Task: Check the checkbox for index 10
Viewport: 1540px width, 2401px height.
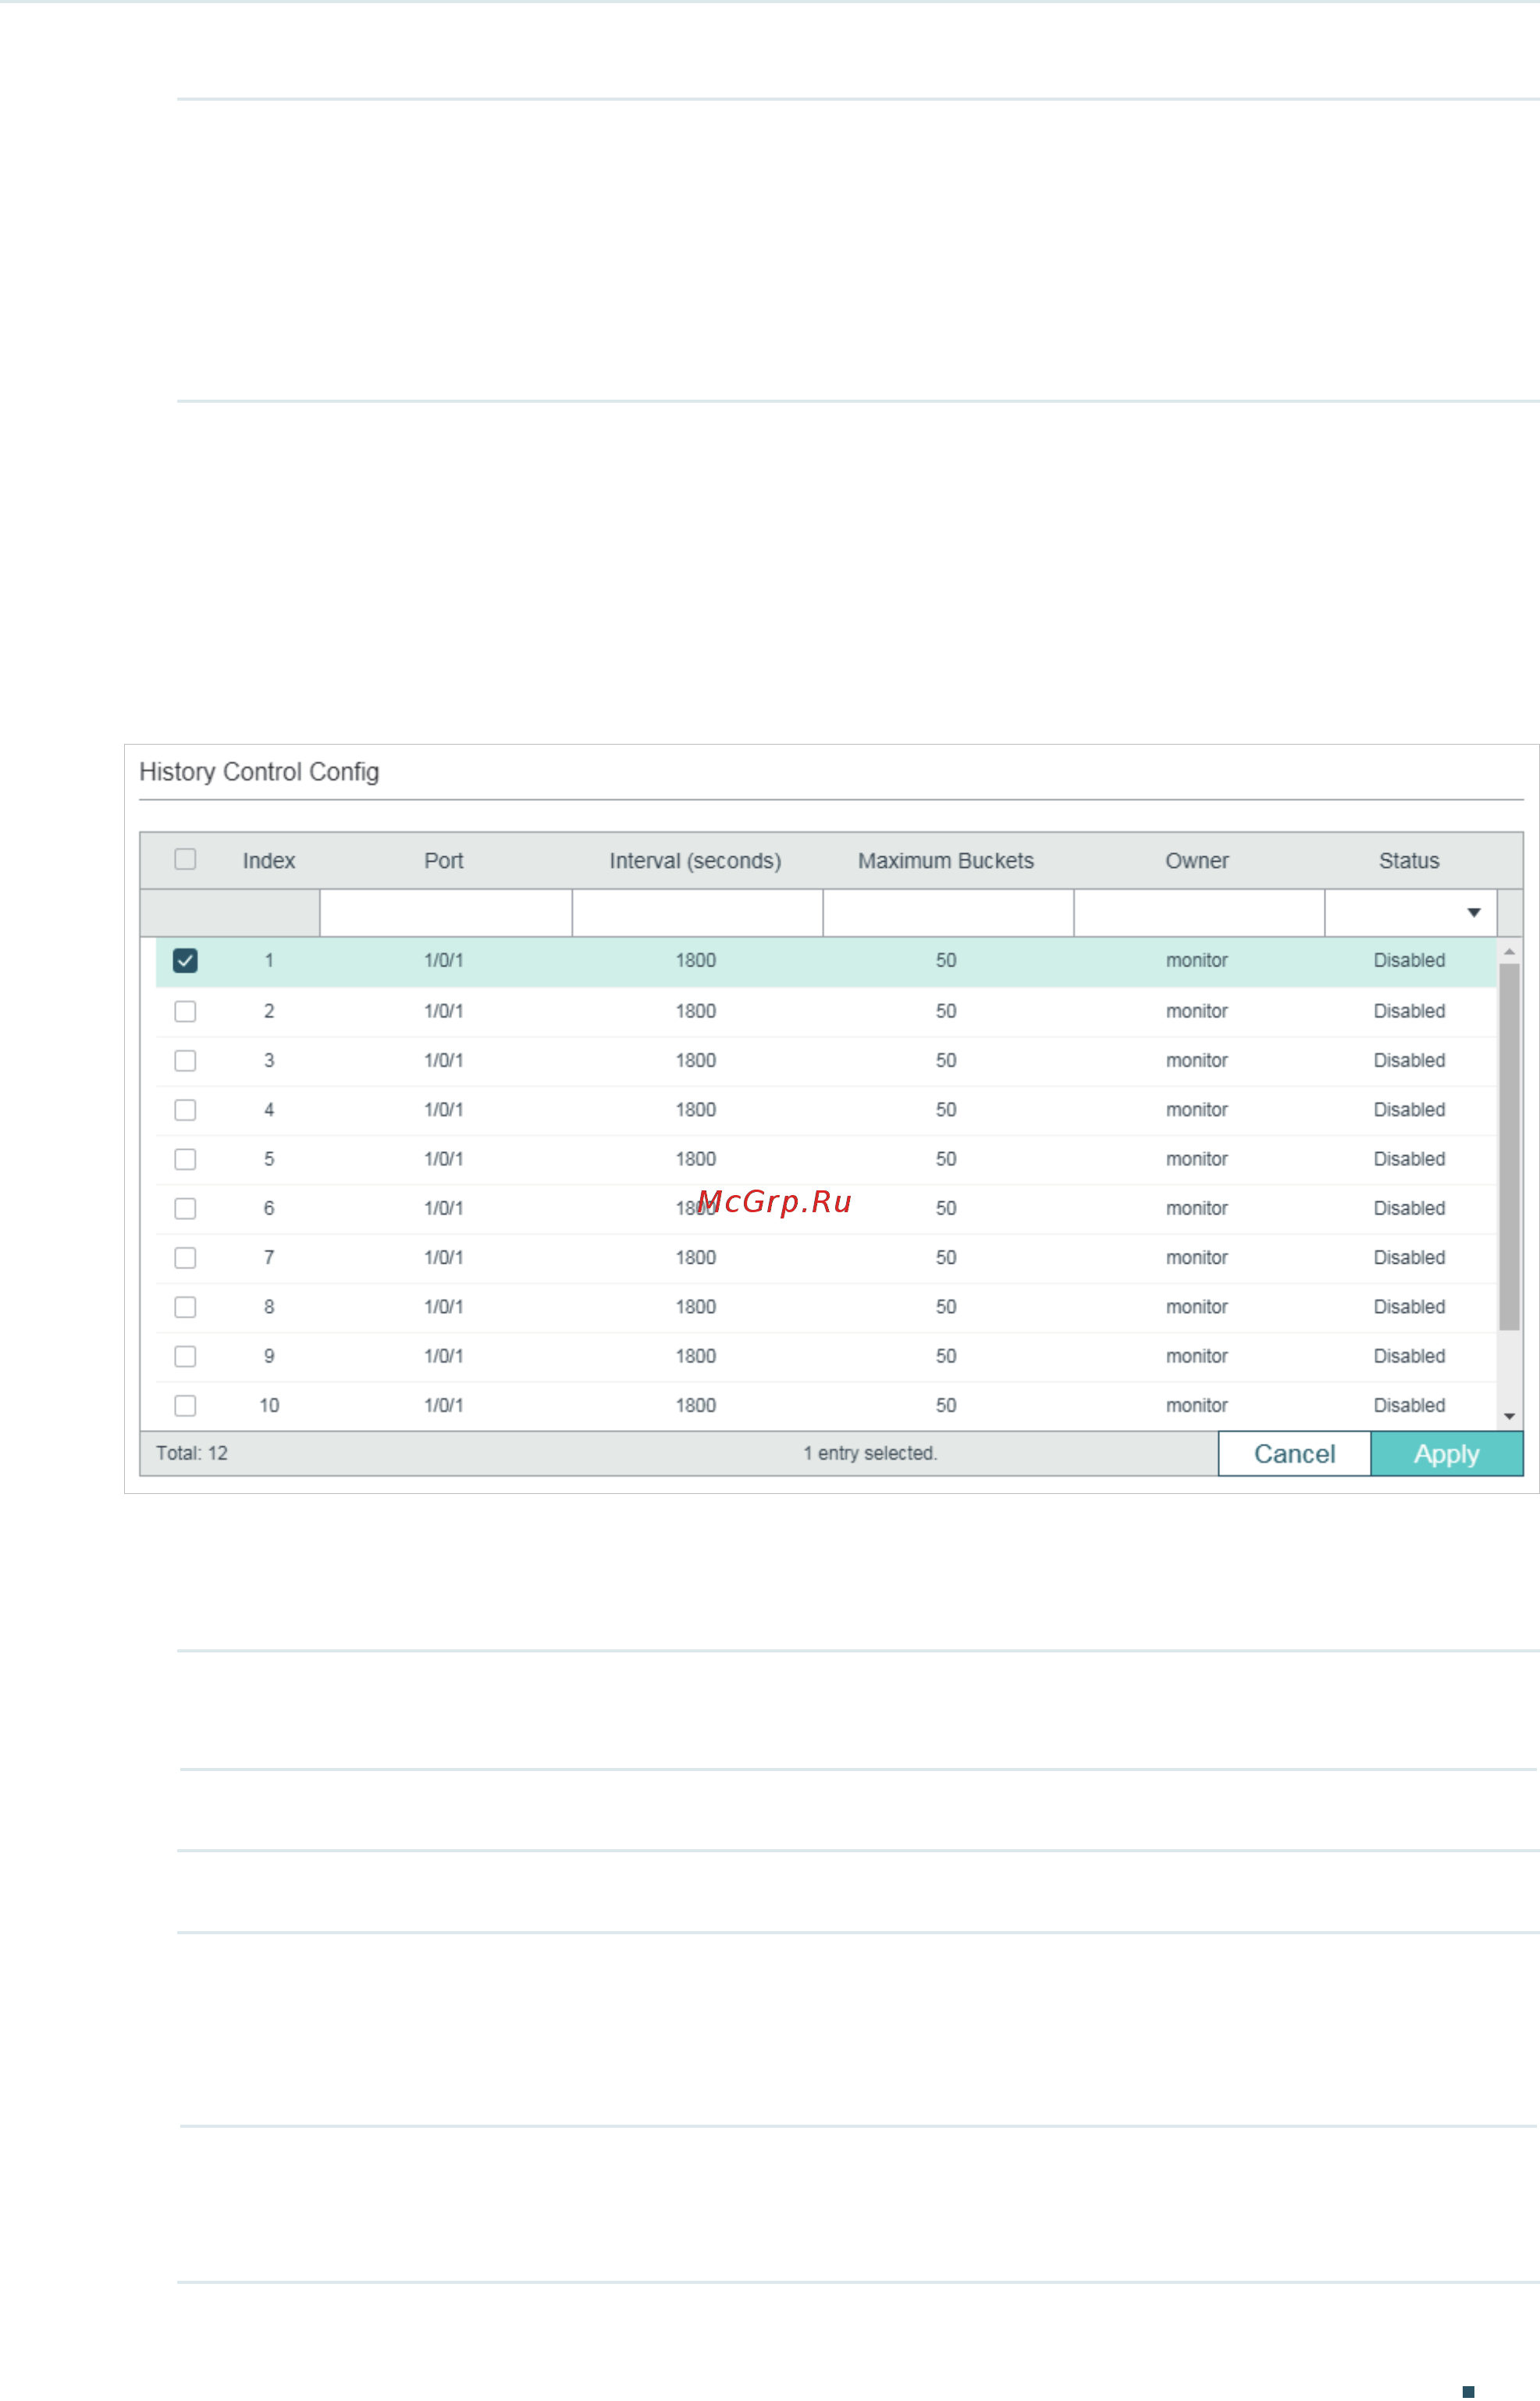Action: pyautogui.click(x=185, y=1405)
